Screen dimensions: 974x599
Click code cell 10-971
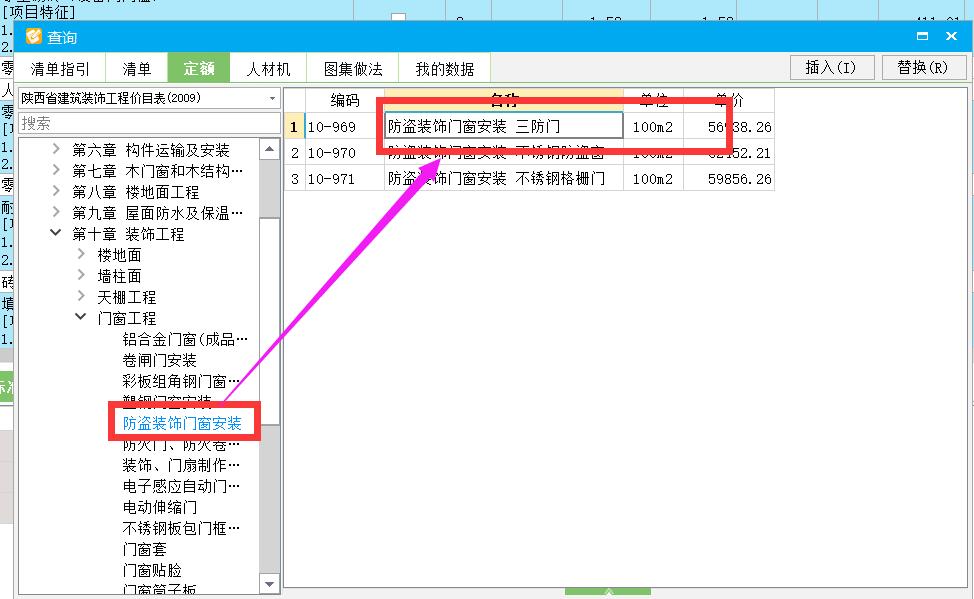[345, 179]
